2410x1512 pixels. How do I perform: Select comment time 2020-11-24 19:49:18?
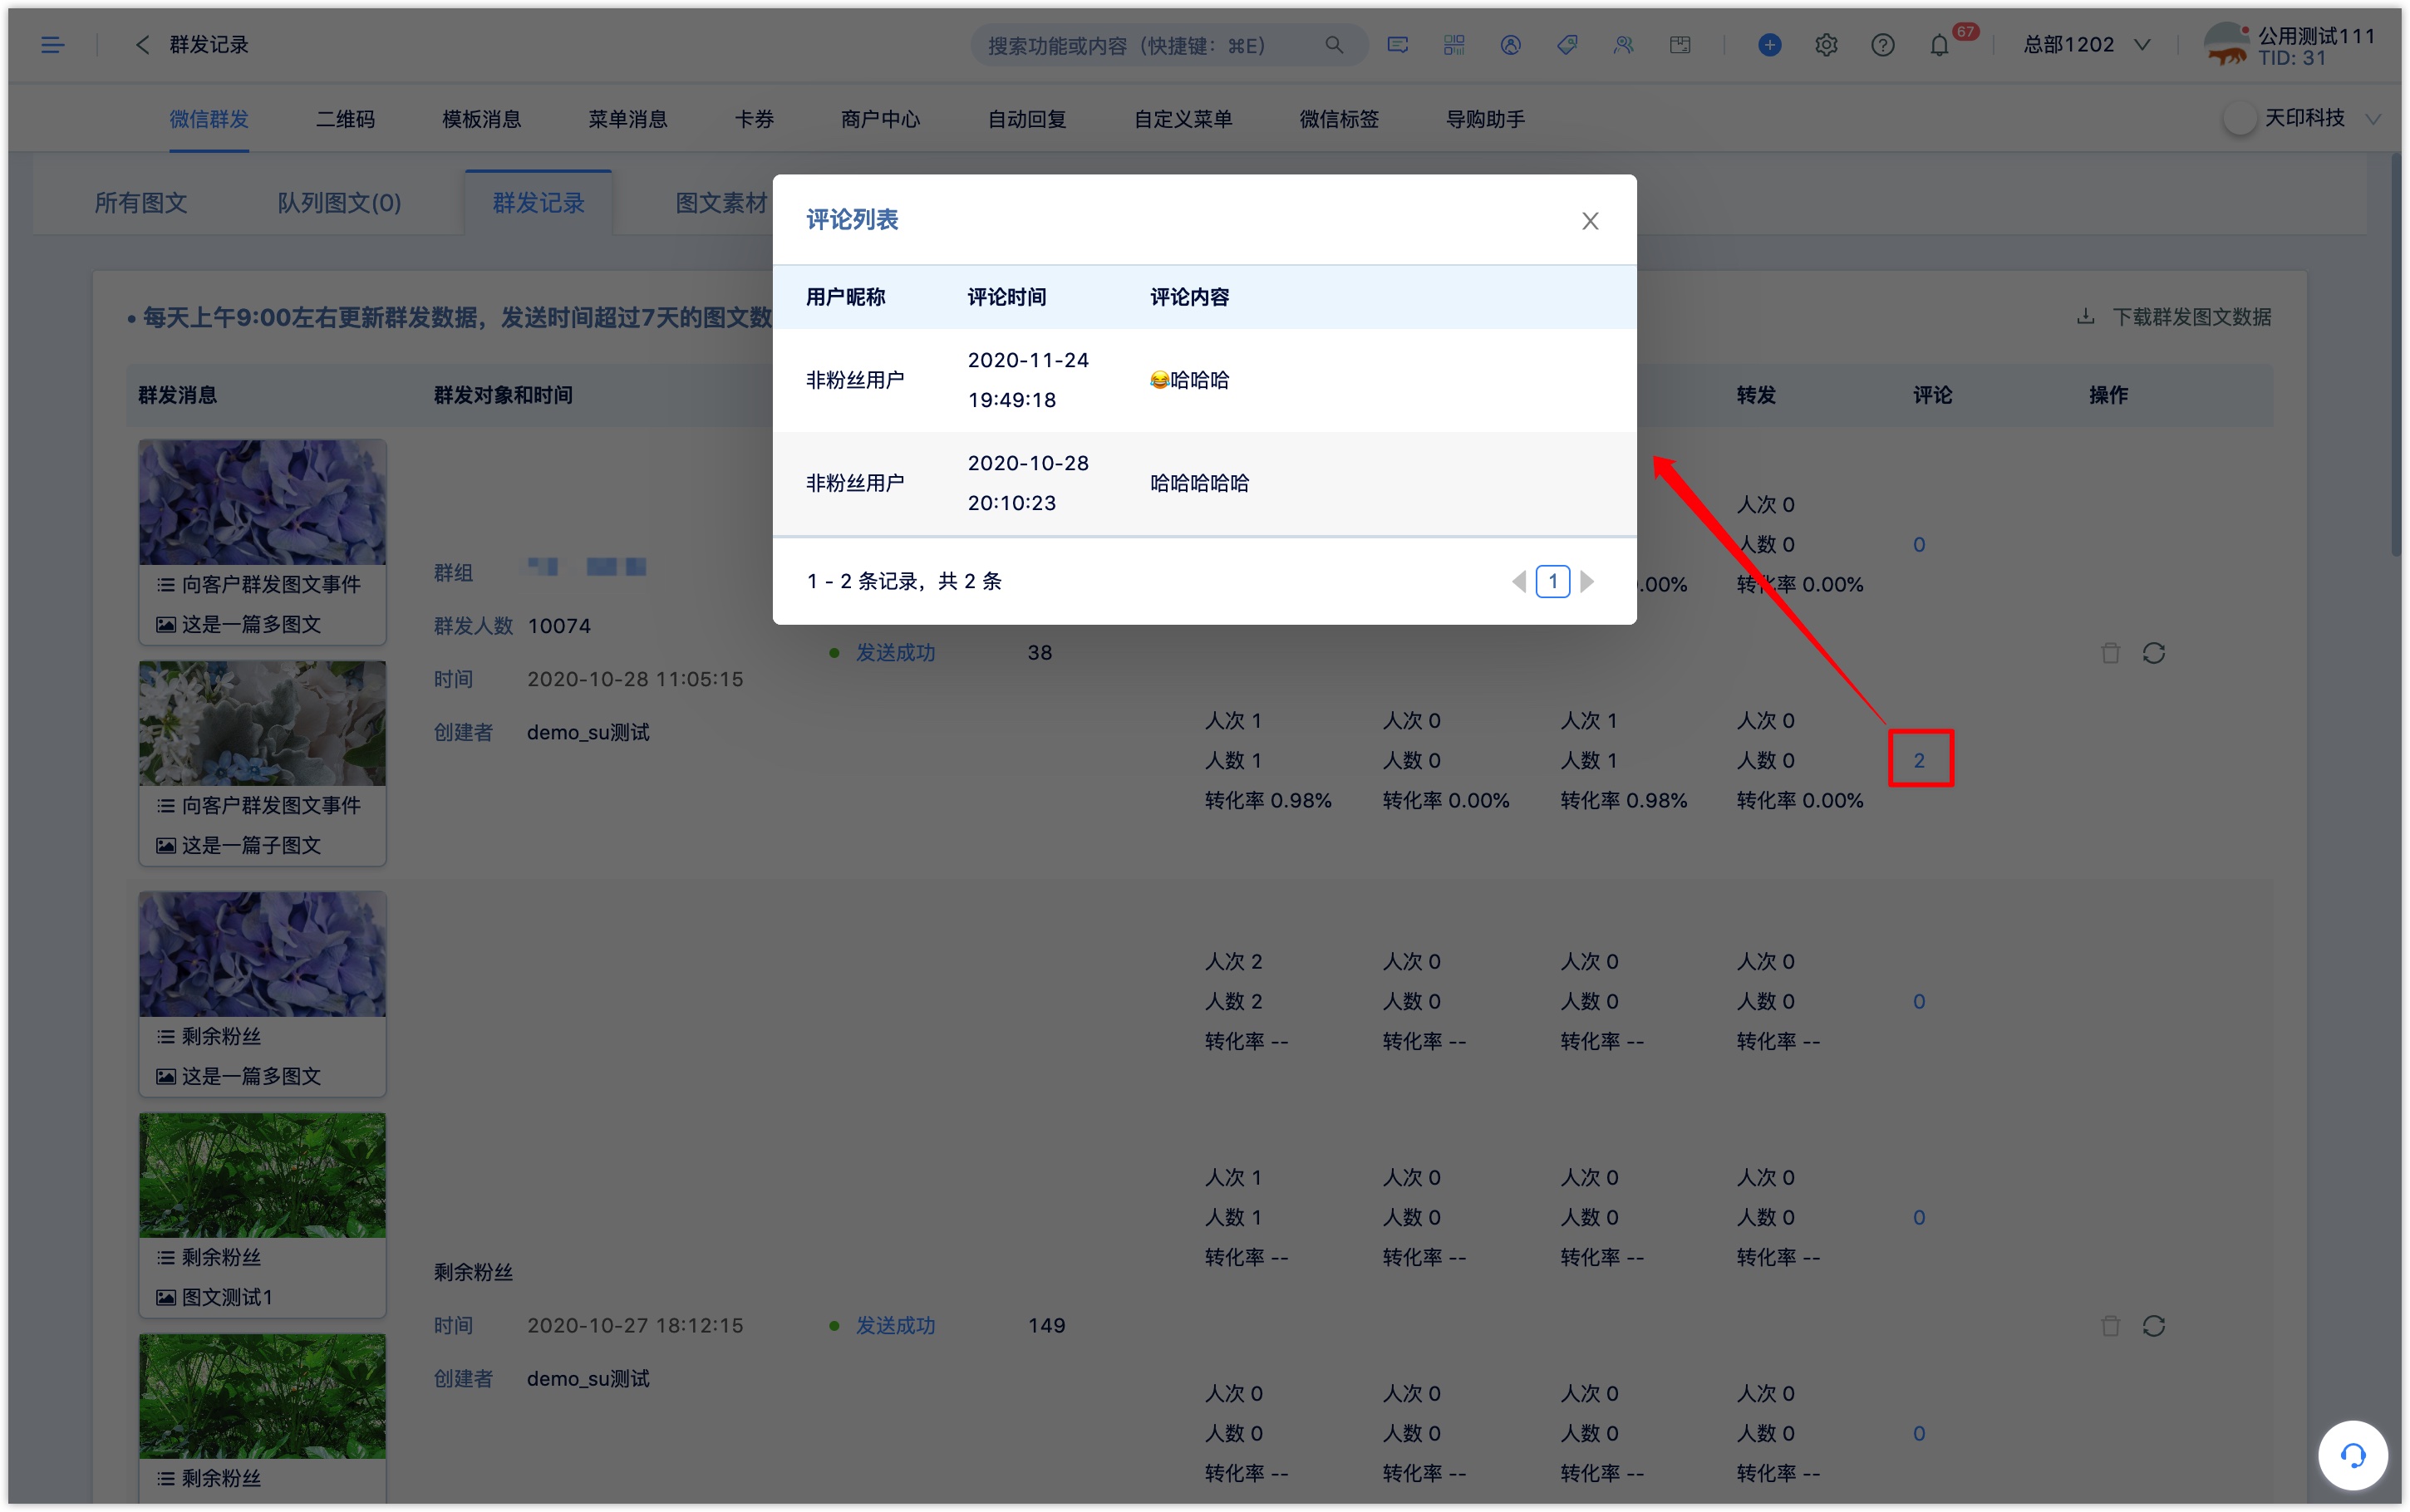pos(1028,380)
